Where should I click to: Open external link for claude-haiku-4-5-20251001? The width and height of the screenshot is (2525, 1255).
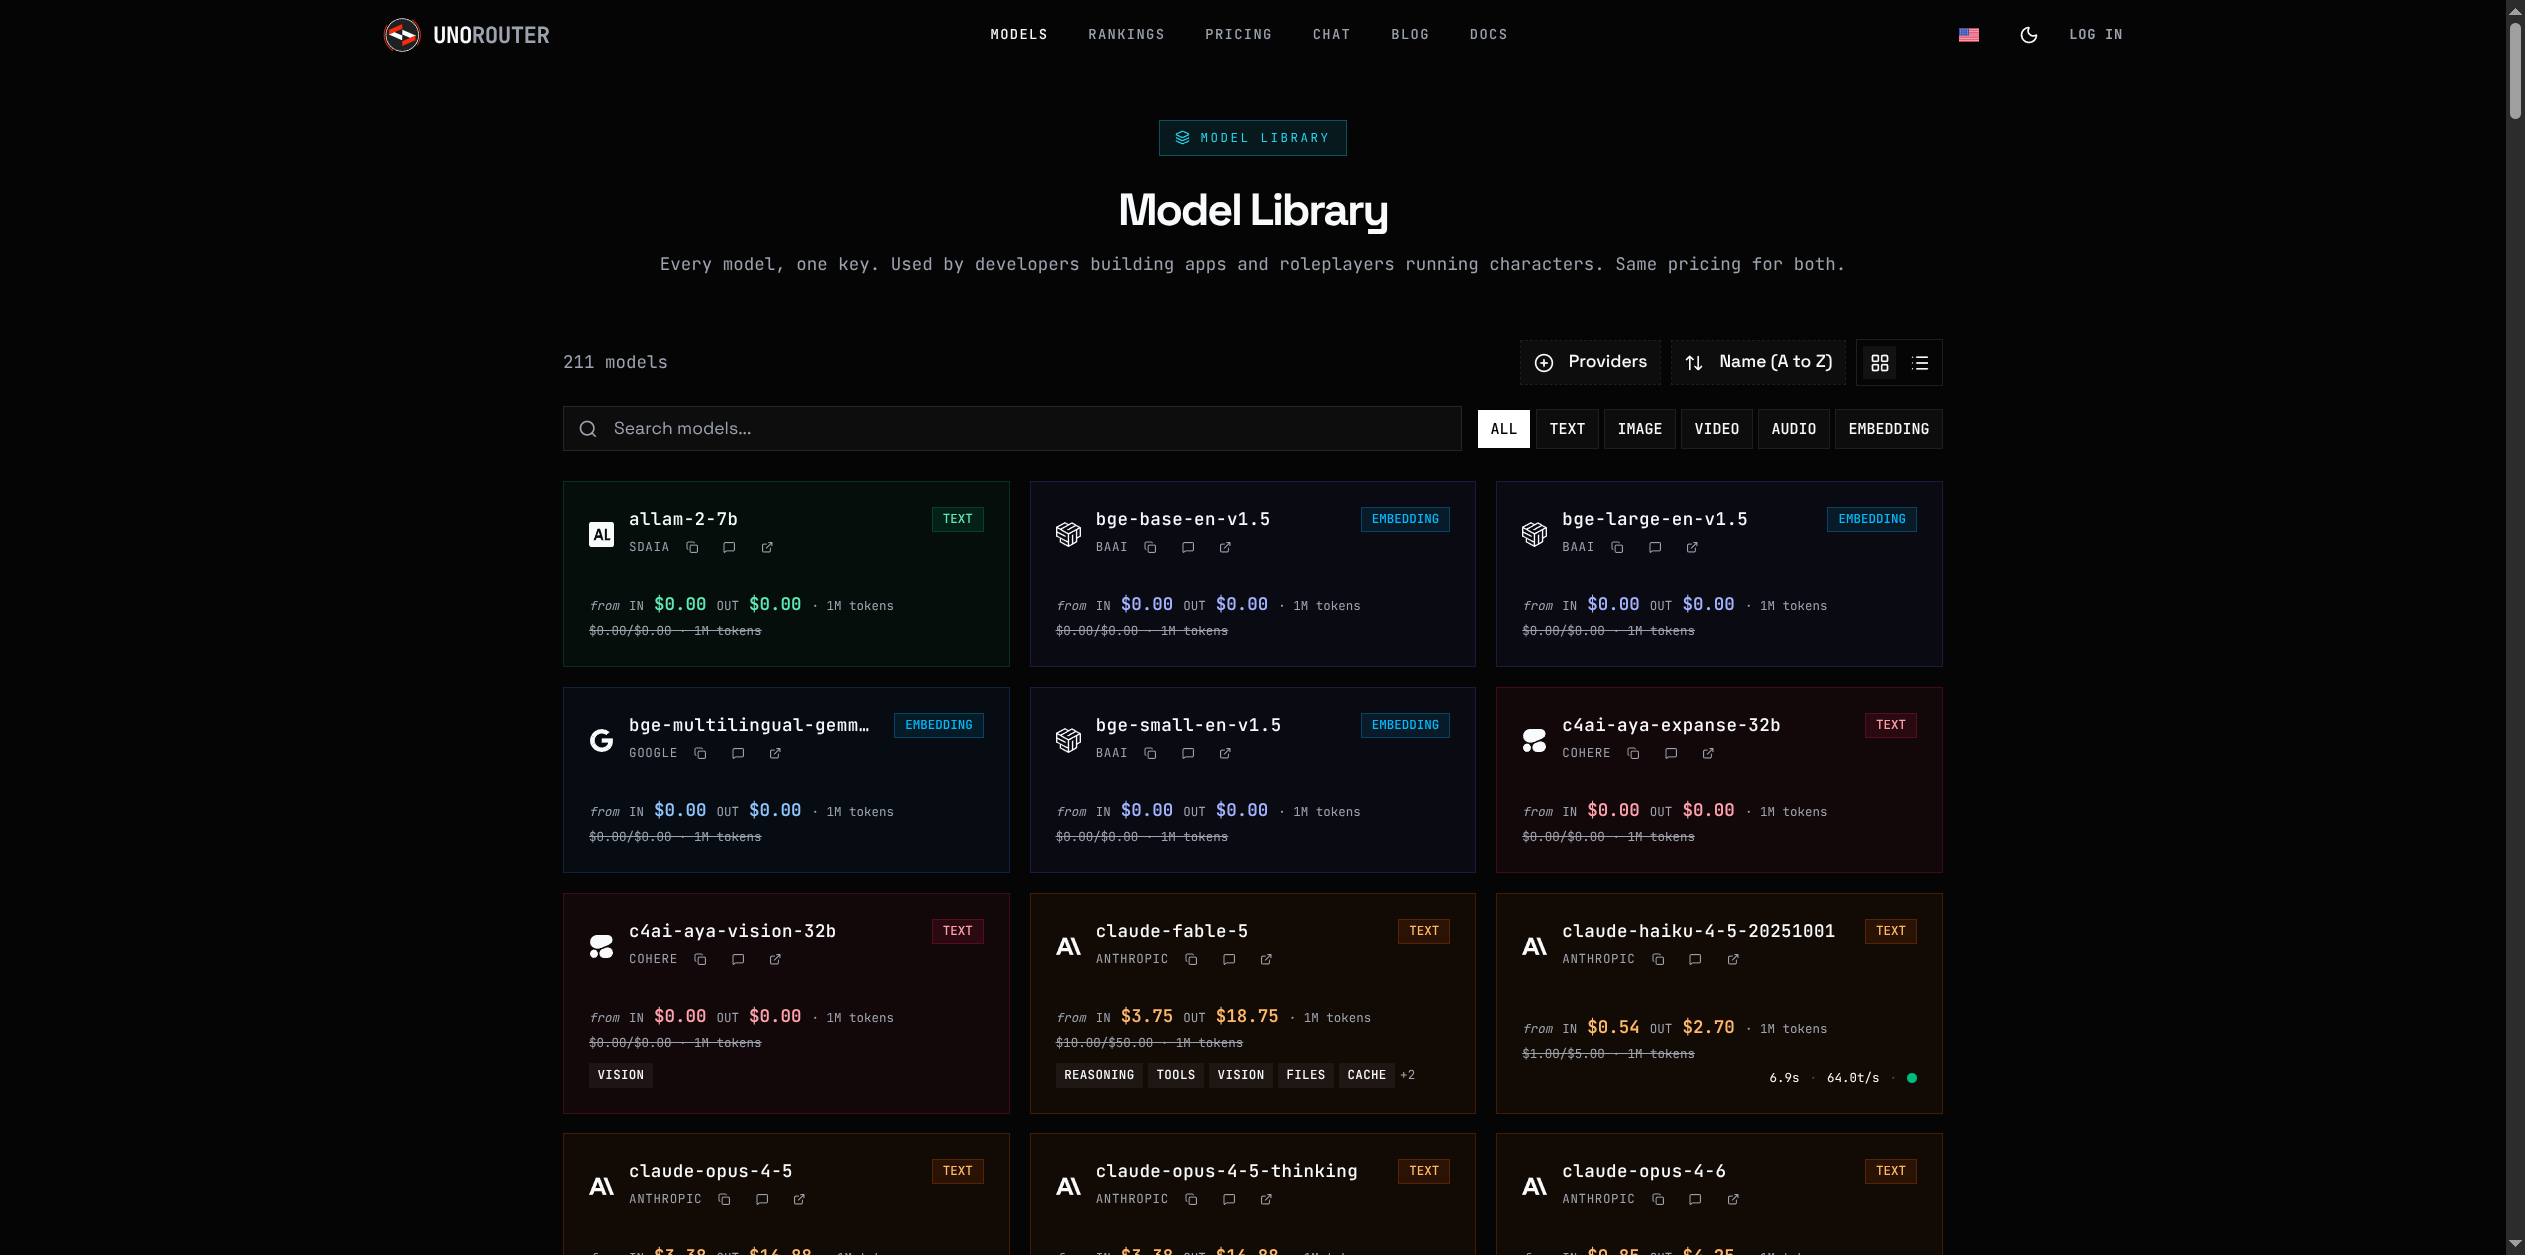1733,960
